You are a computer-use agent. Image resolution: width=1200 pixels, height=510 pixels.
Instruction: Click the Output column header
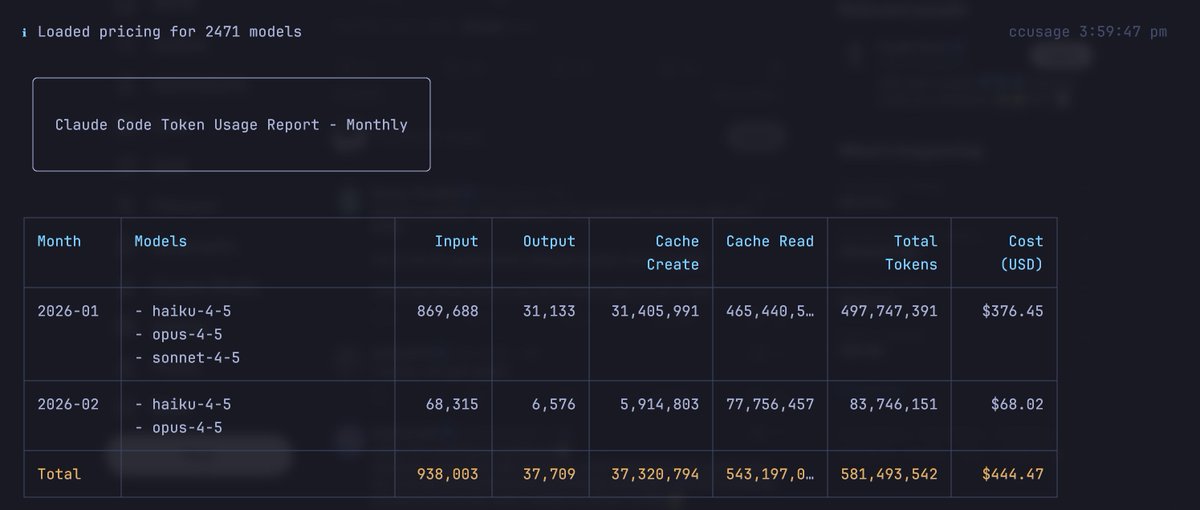coord(549,241)
